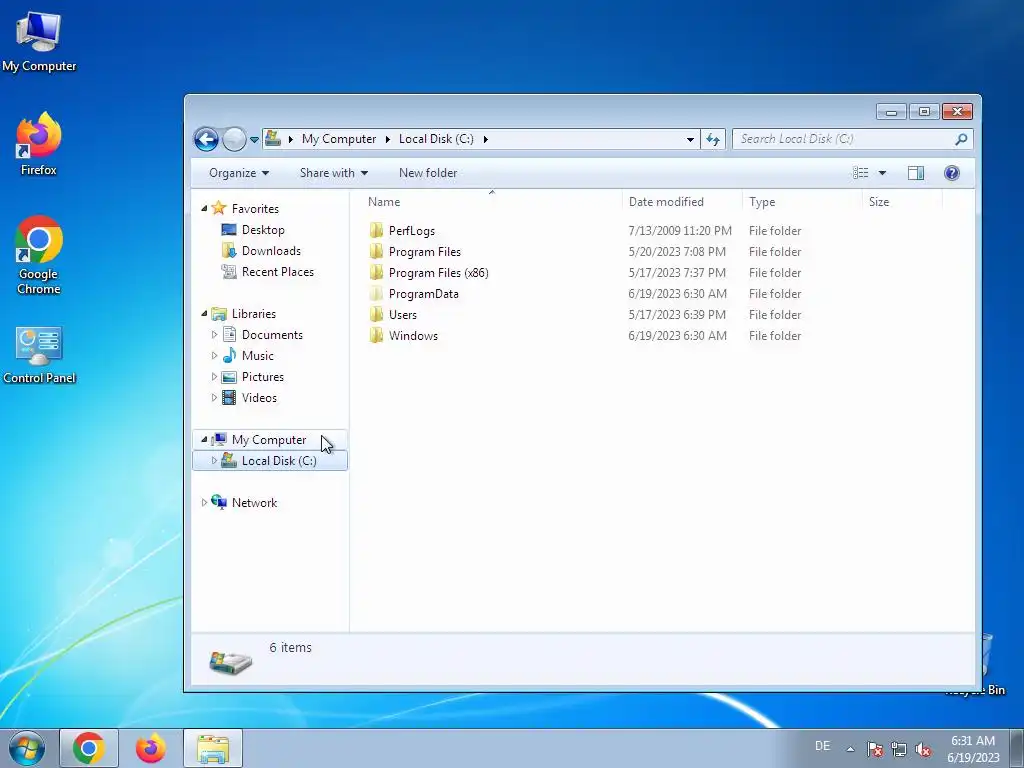
Task: Show hidden tray icons arrow
Action: click(x=850, y=749)
